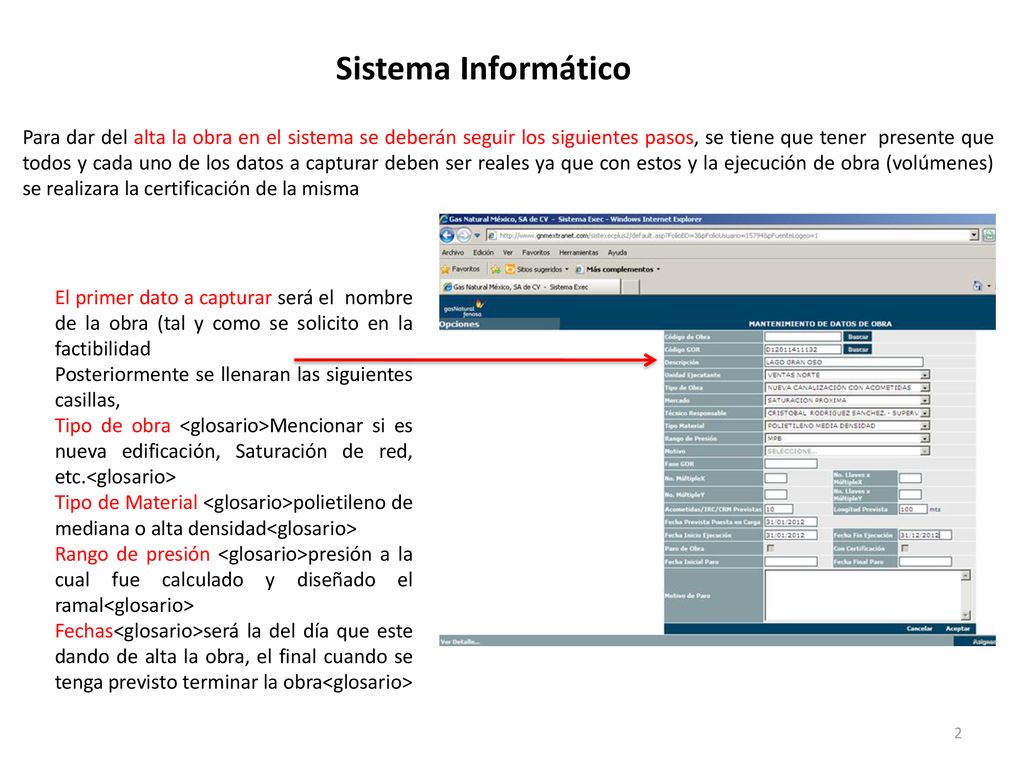Viewport: 1024px width, 768px height.
Task: Click the Cancelar button
Action: pyautogui.click(x=920, y=628)
